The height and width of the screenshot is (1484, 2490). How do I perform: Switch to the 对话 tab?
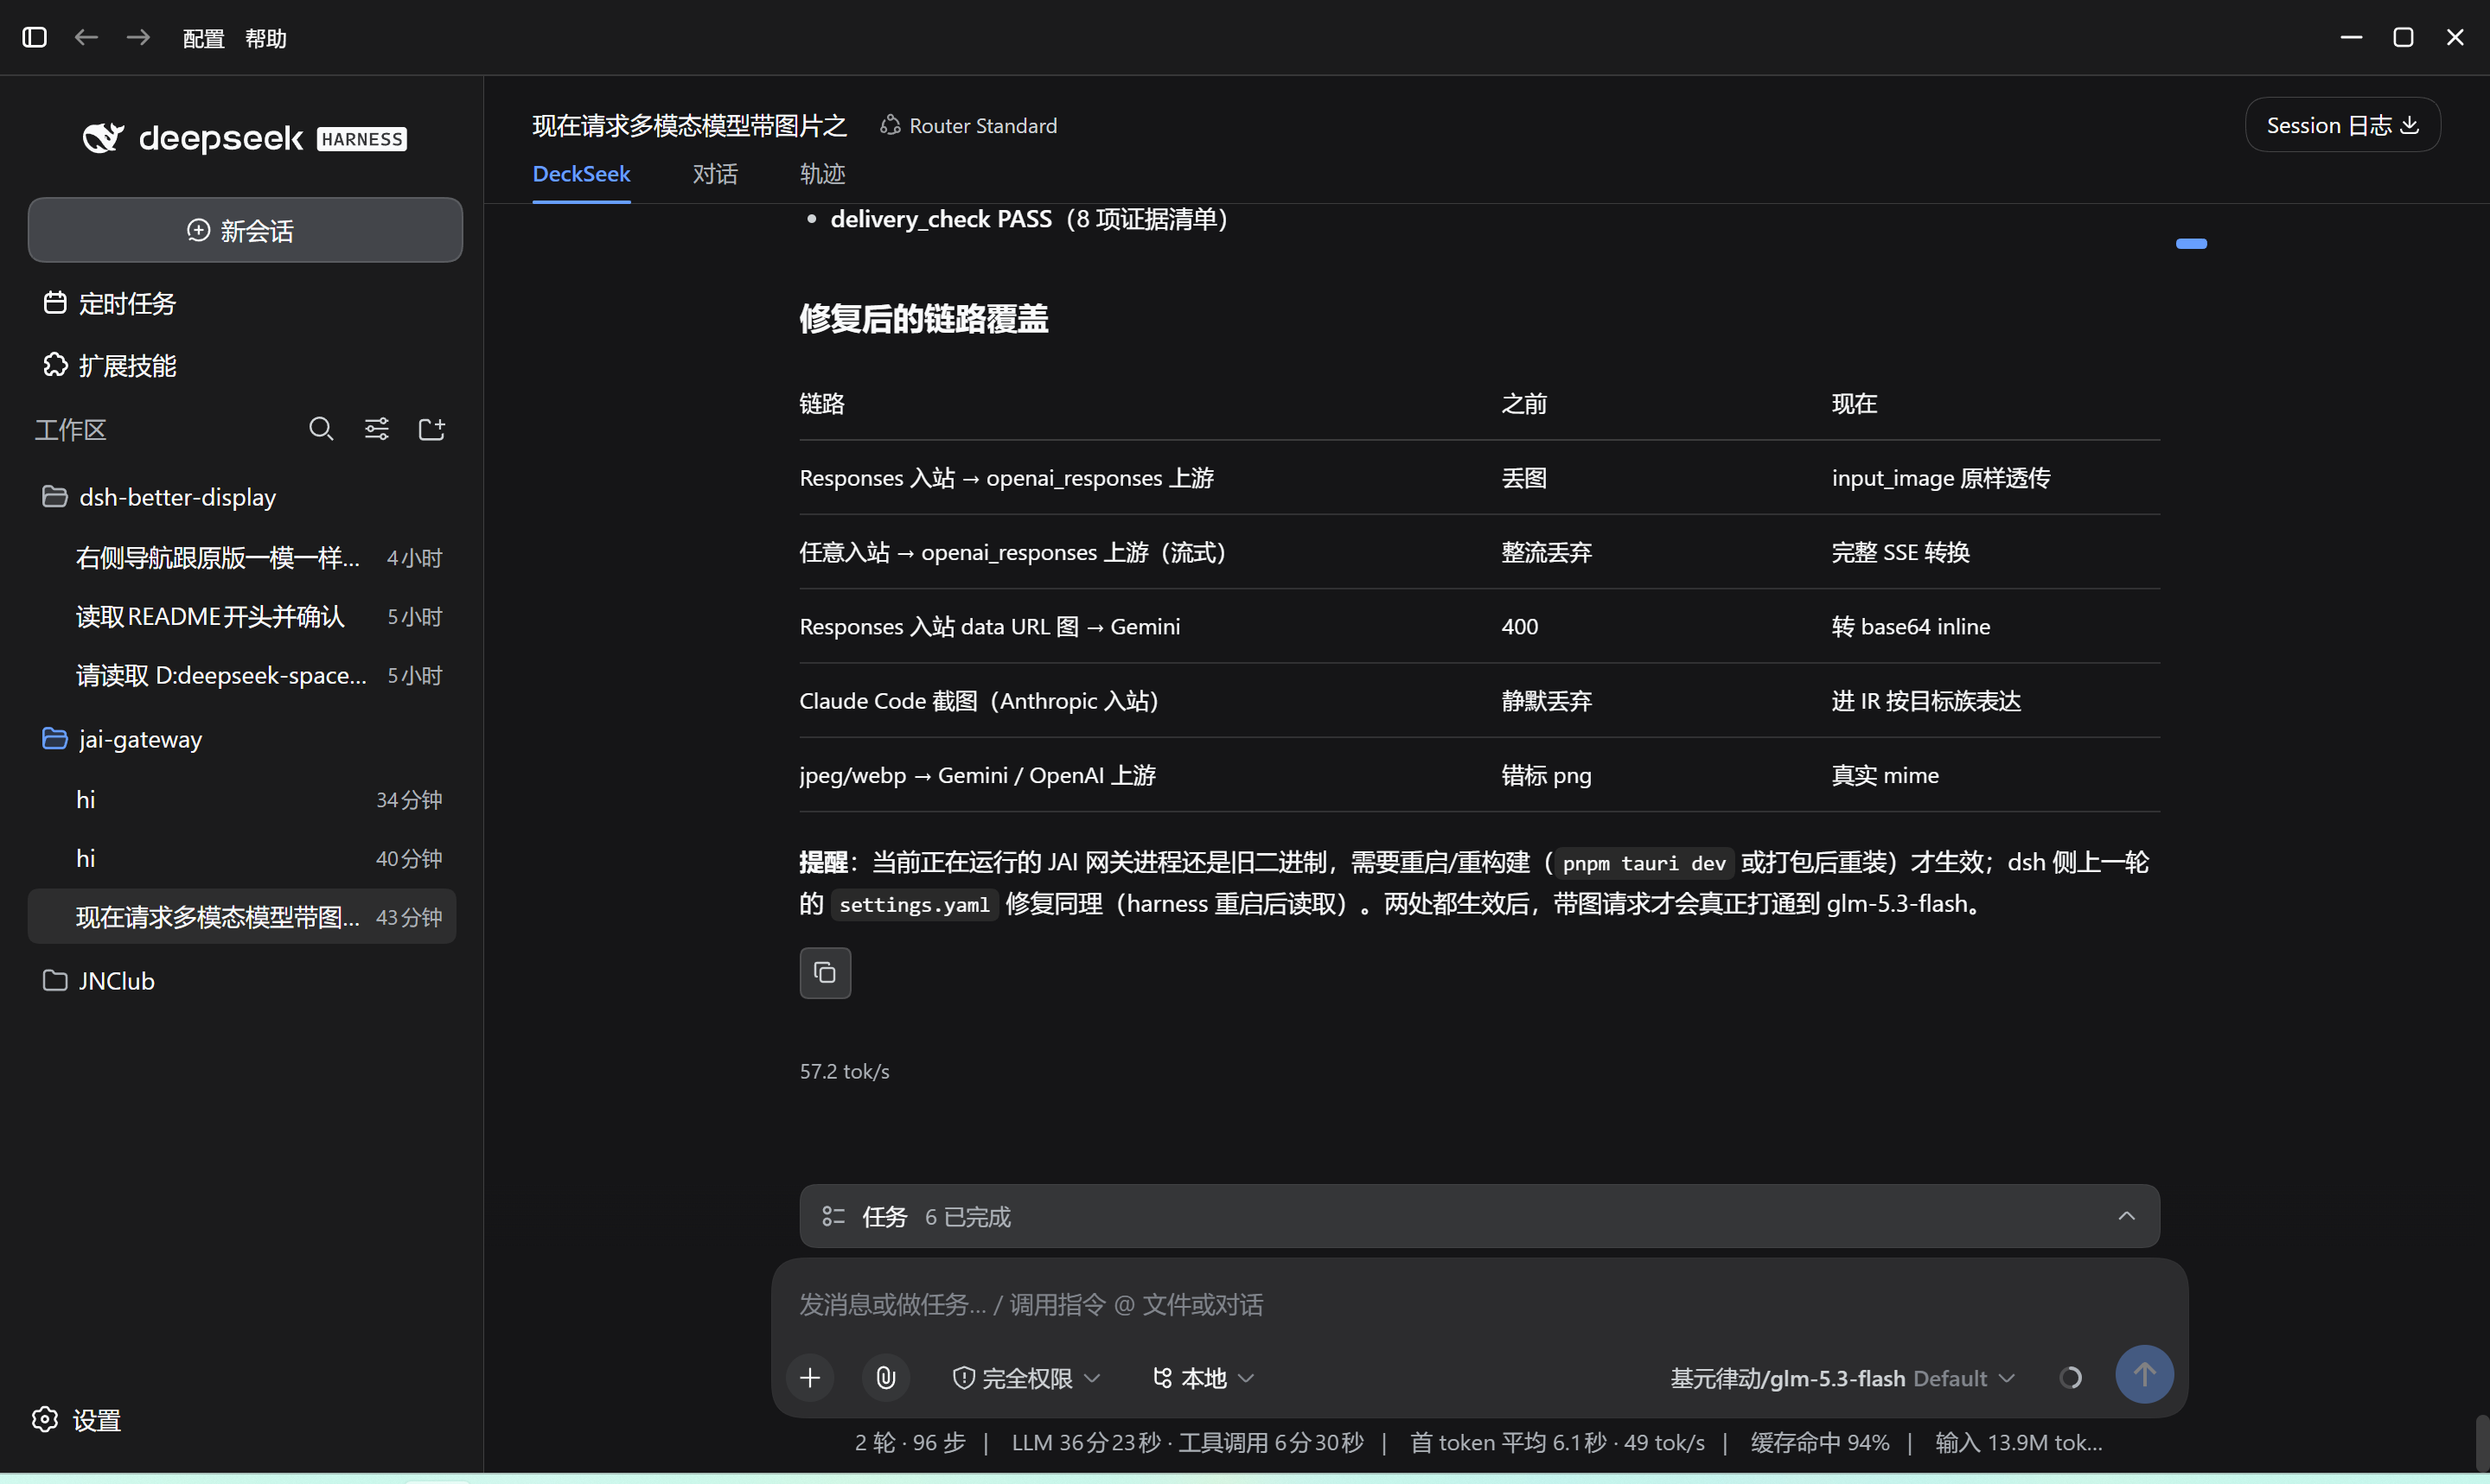715,174
